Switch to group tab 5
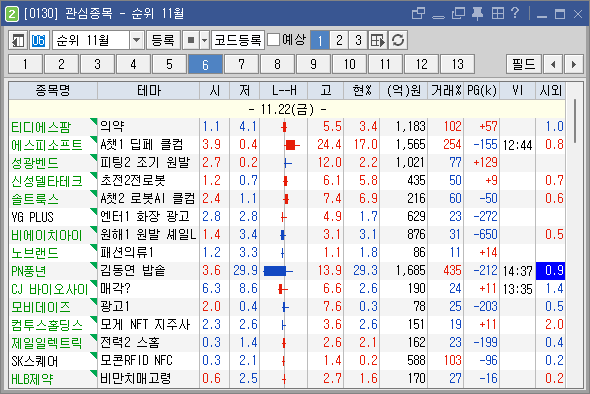Viewport: 590px width, 394px height. pos(169,64)
